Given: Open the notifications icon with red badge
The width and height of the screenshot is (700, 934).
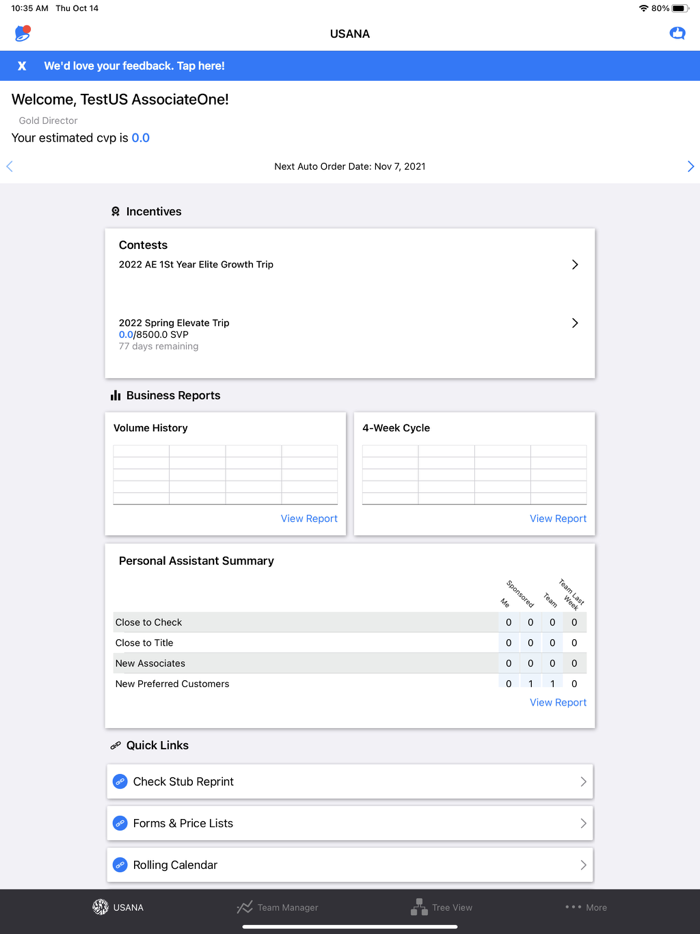Looking at the screenshot, I should 23,33.
